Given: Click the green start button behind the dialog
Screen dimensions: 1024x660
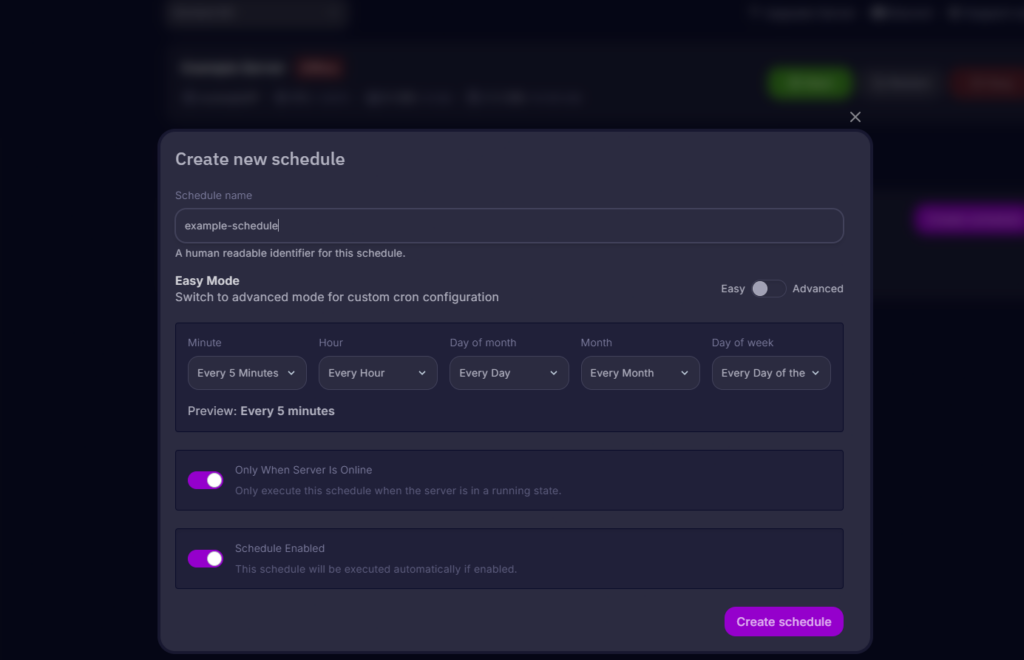Looking at the screenshot, I should [810, 83].
